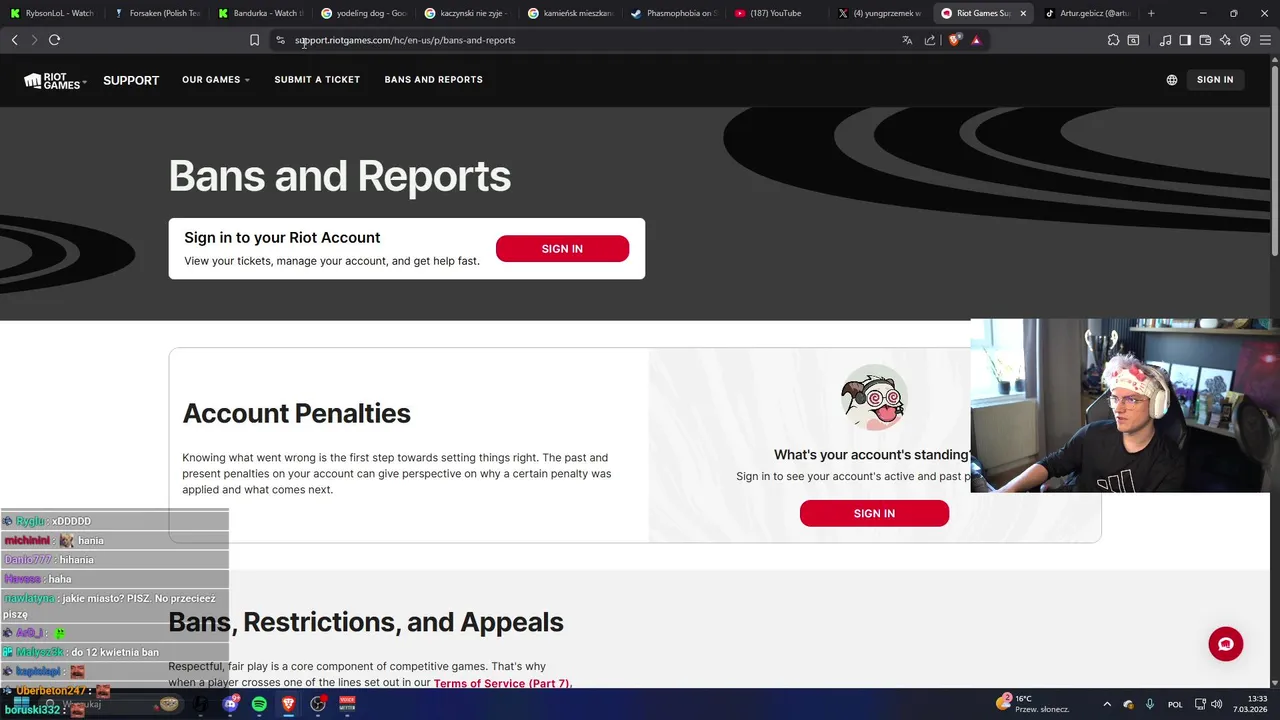Click the Support header link
1280x720 pixels.
pyautogui.click(x=131, y=80)
